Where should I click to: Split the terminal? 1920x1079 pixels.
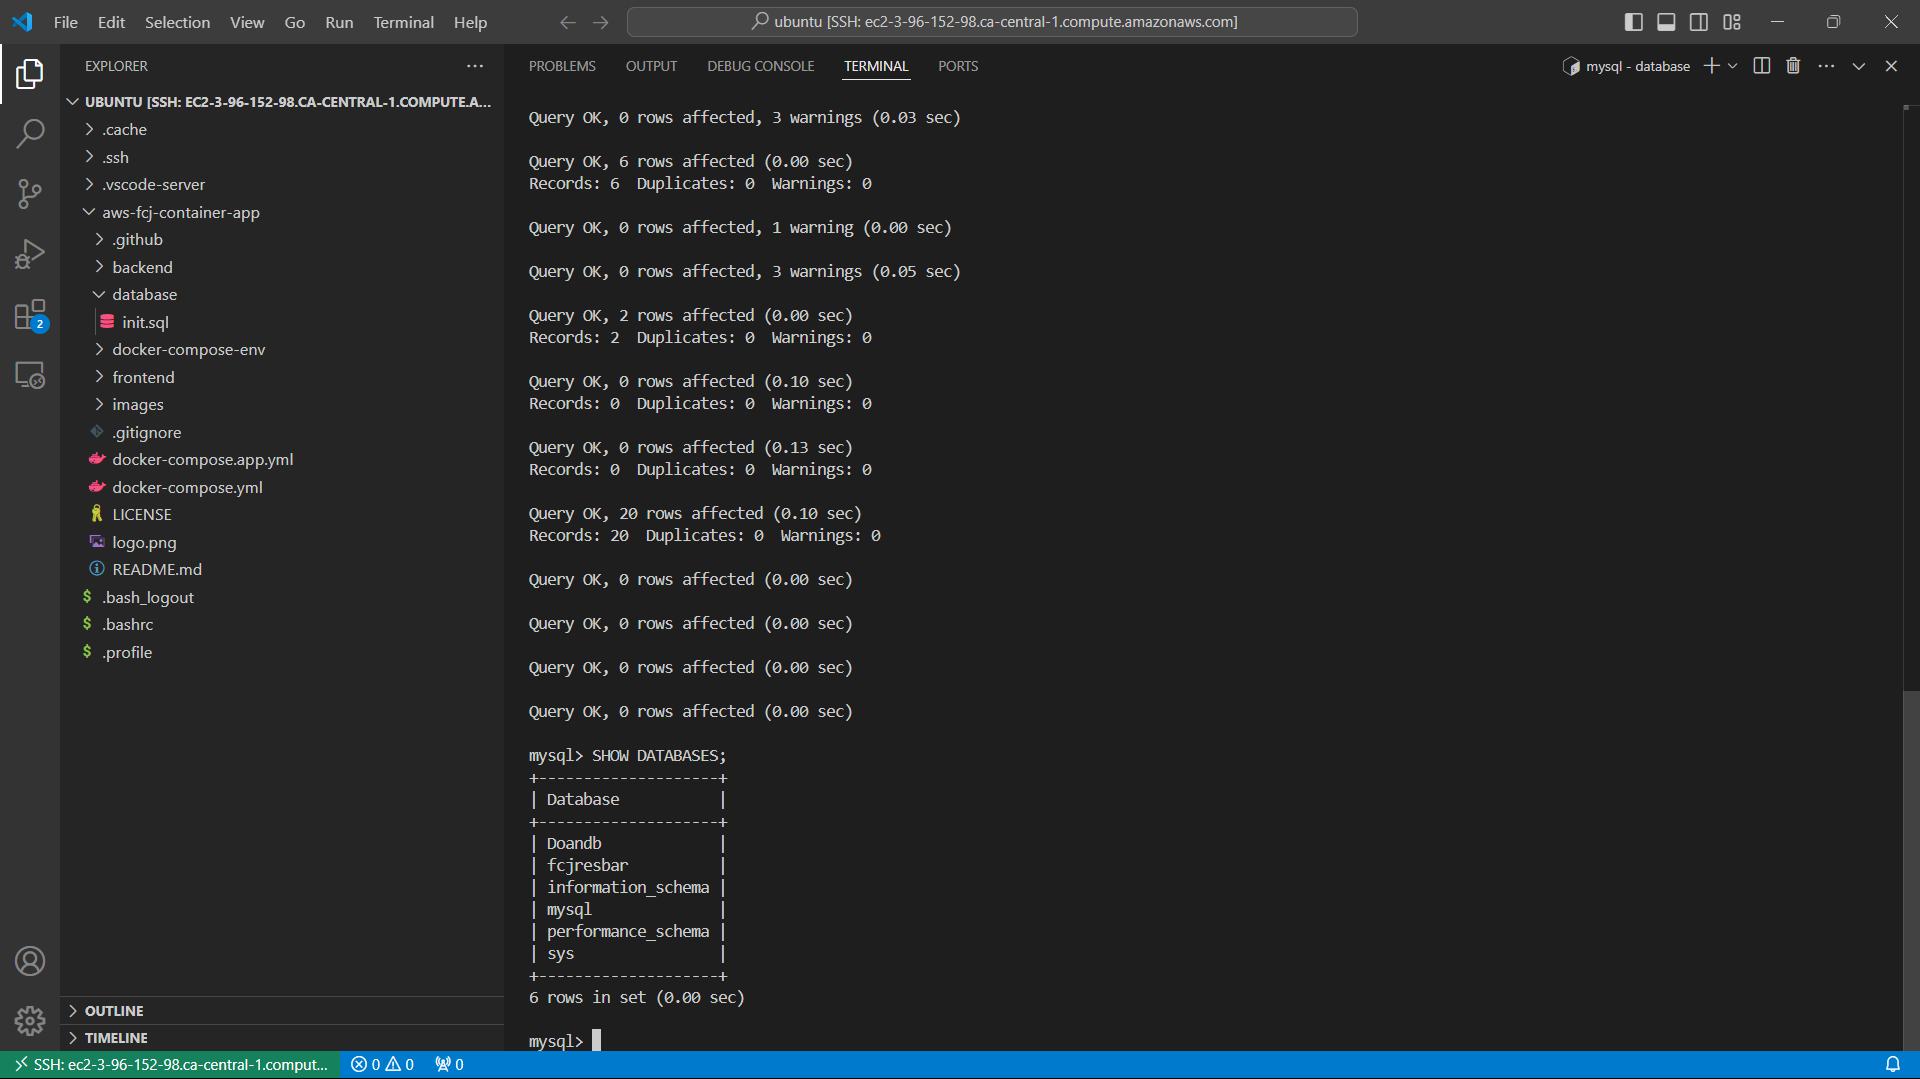[x=1762, y=66]
